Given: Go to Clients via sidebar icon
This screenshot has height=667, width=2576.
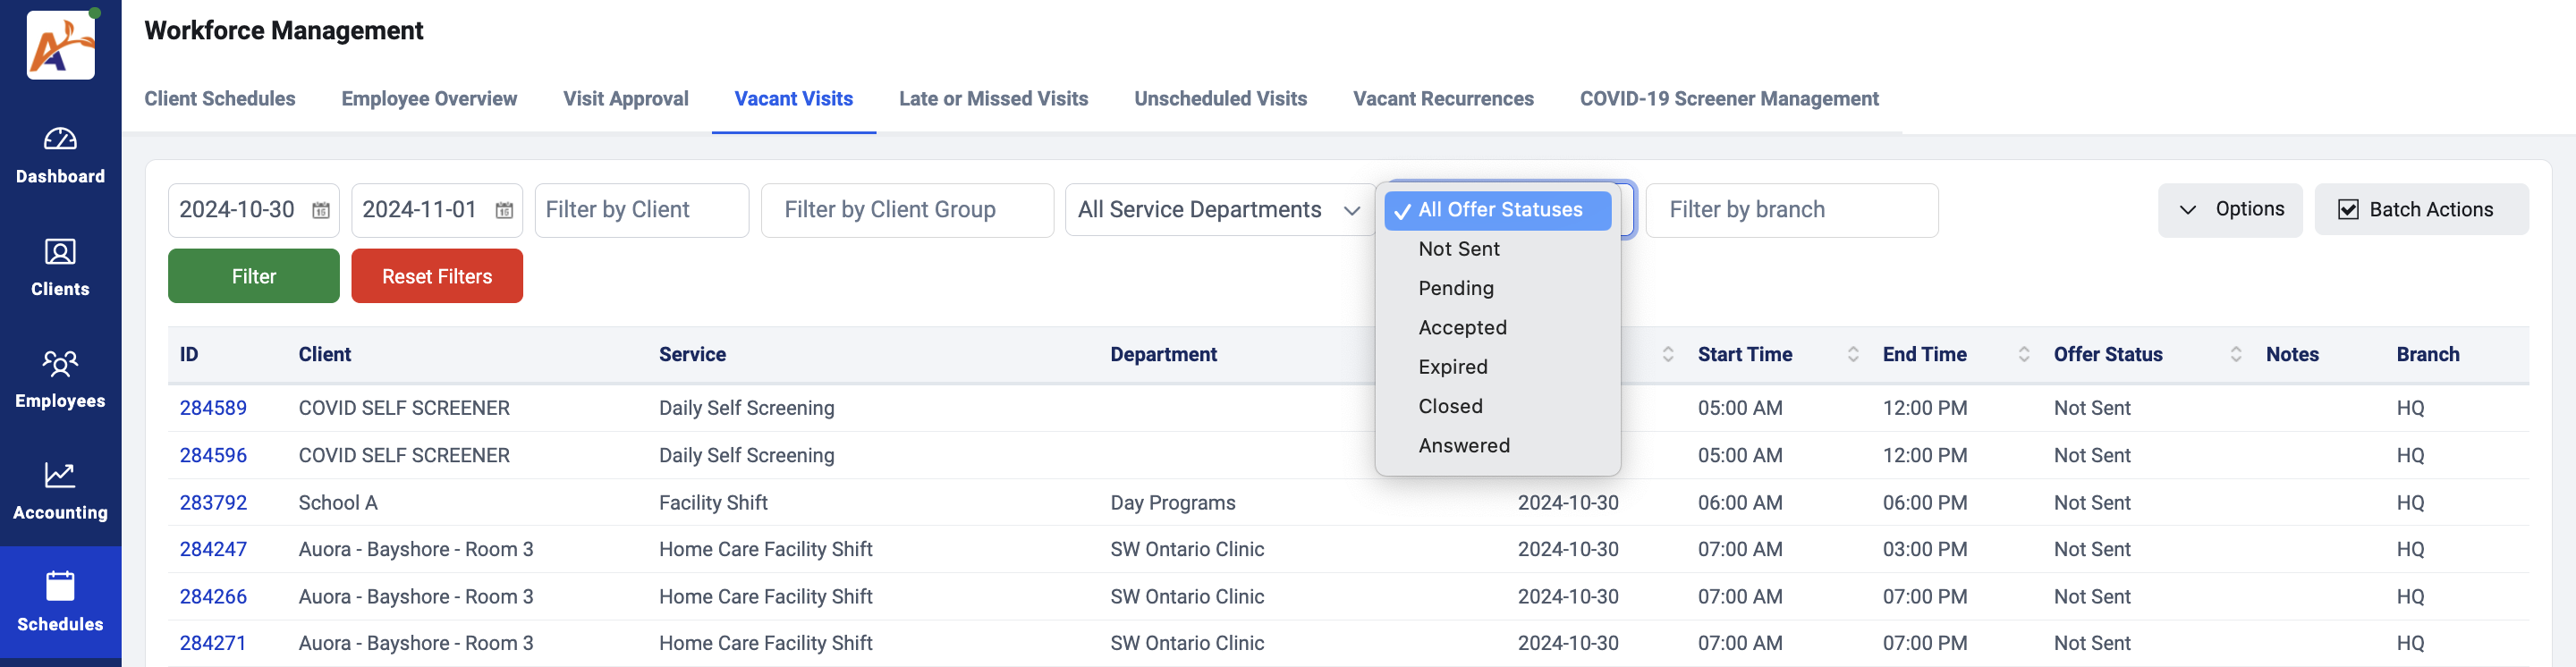Looking at the screenshot, I should pos(60,252).
